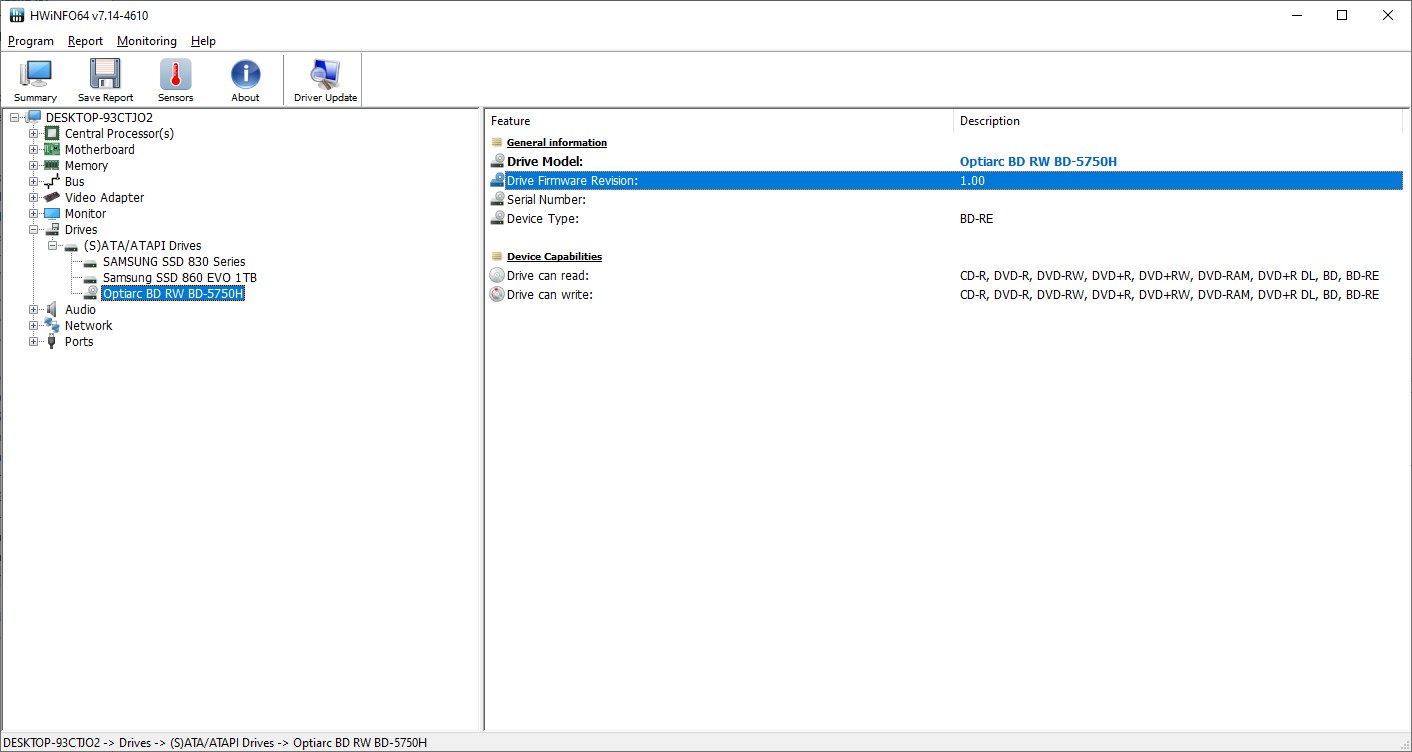Expand the Motherboard node
The image size is (1412, 752).
(x=33, y=149)
